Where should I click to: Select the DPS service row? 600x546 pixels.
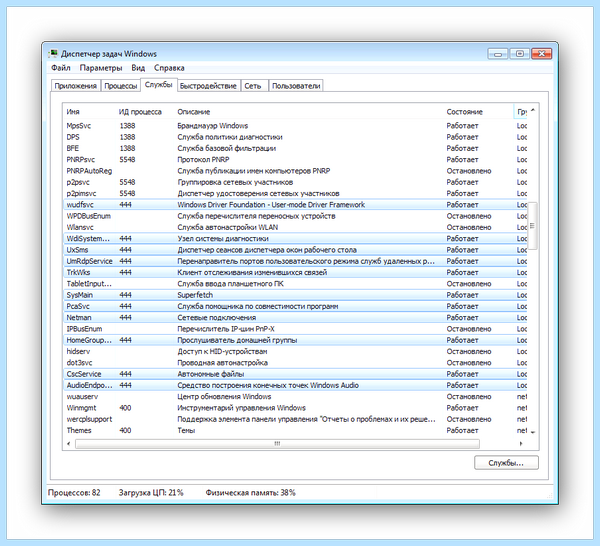295,137
